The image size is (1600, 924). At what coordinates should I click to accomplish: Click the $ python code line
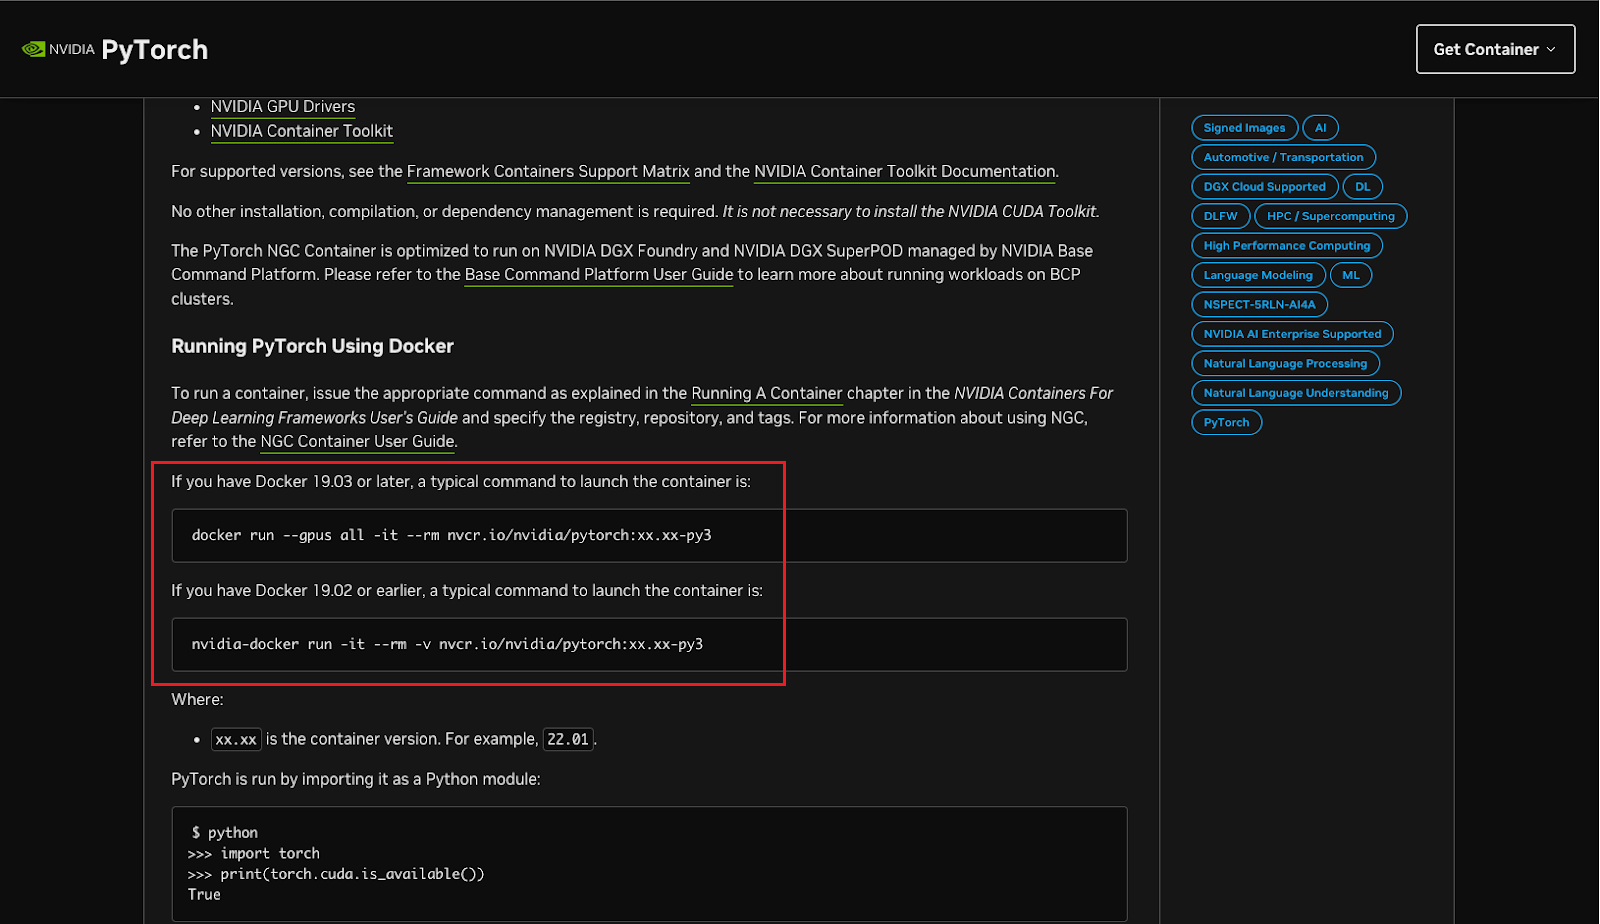pyautogui.click(x=225, y=833)
